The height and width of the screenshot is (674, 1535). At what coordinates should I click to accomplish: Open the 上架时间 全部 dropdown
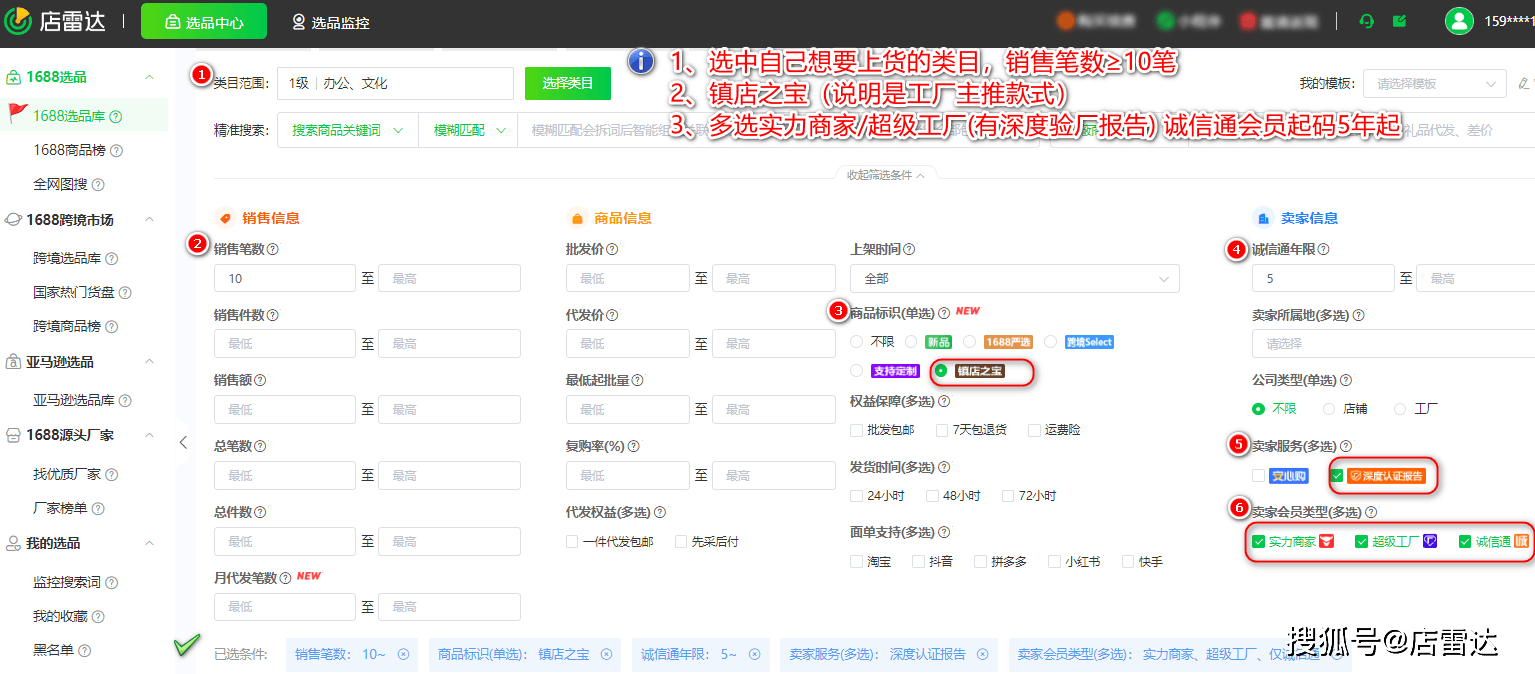[x=1014, y=278]
